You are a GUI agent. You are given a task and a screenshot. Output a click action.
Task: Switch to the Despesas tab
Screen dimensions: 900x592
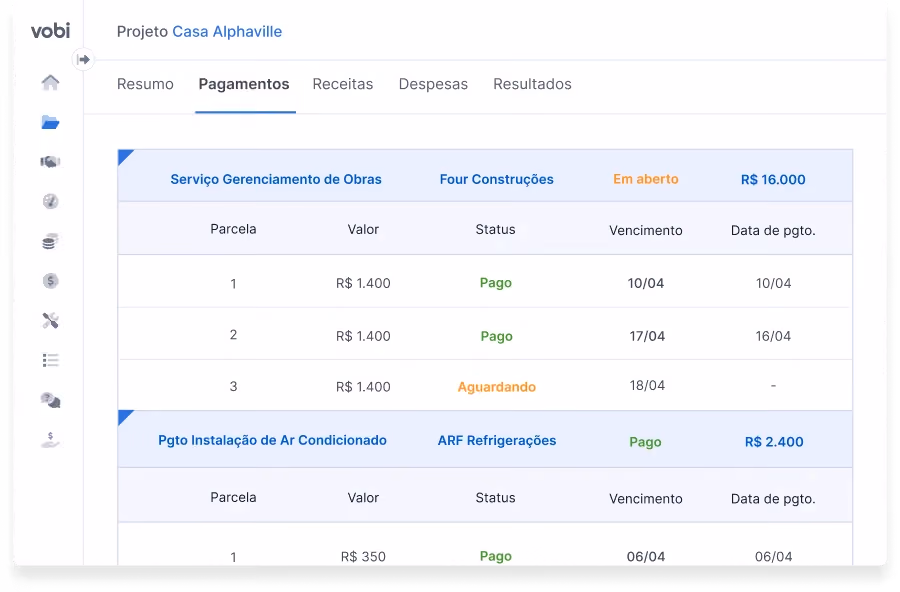[x=433, y=84]
